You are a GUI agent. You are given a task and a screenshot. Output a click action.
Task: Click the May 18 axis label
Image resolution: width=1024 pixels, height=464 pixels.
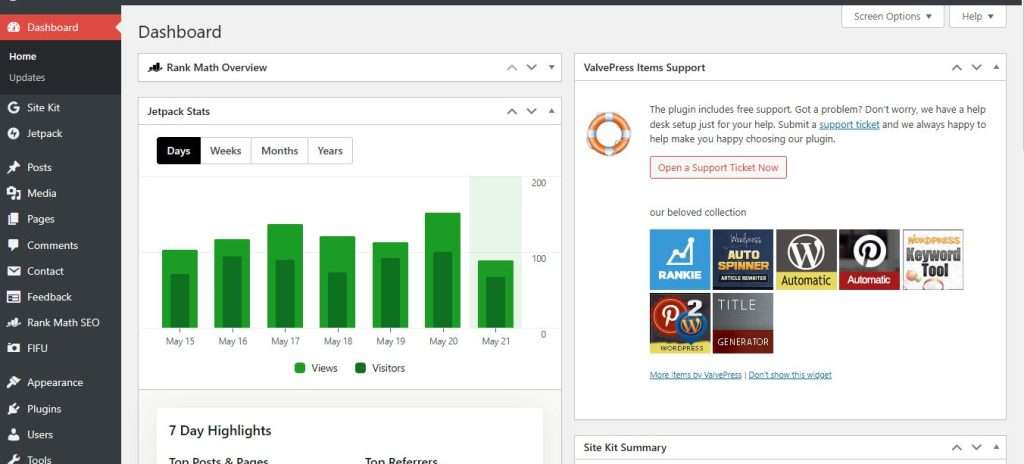338,341
